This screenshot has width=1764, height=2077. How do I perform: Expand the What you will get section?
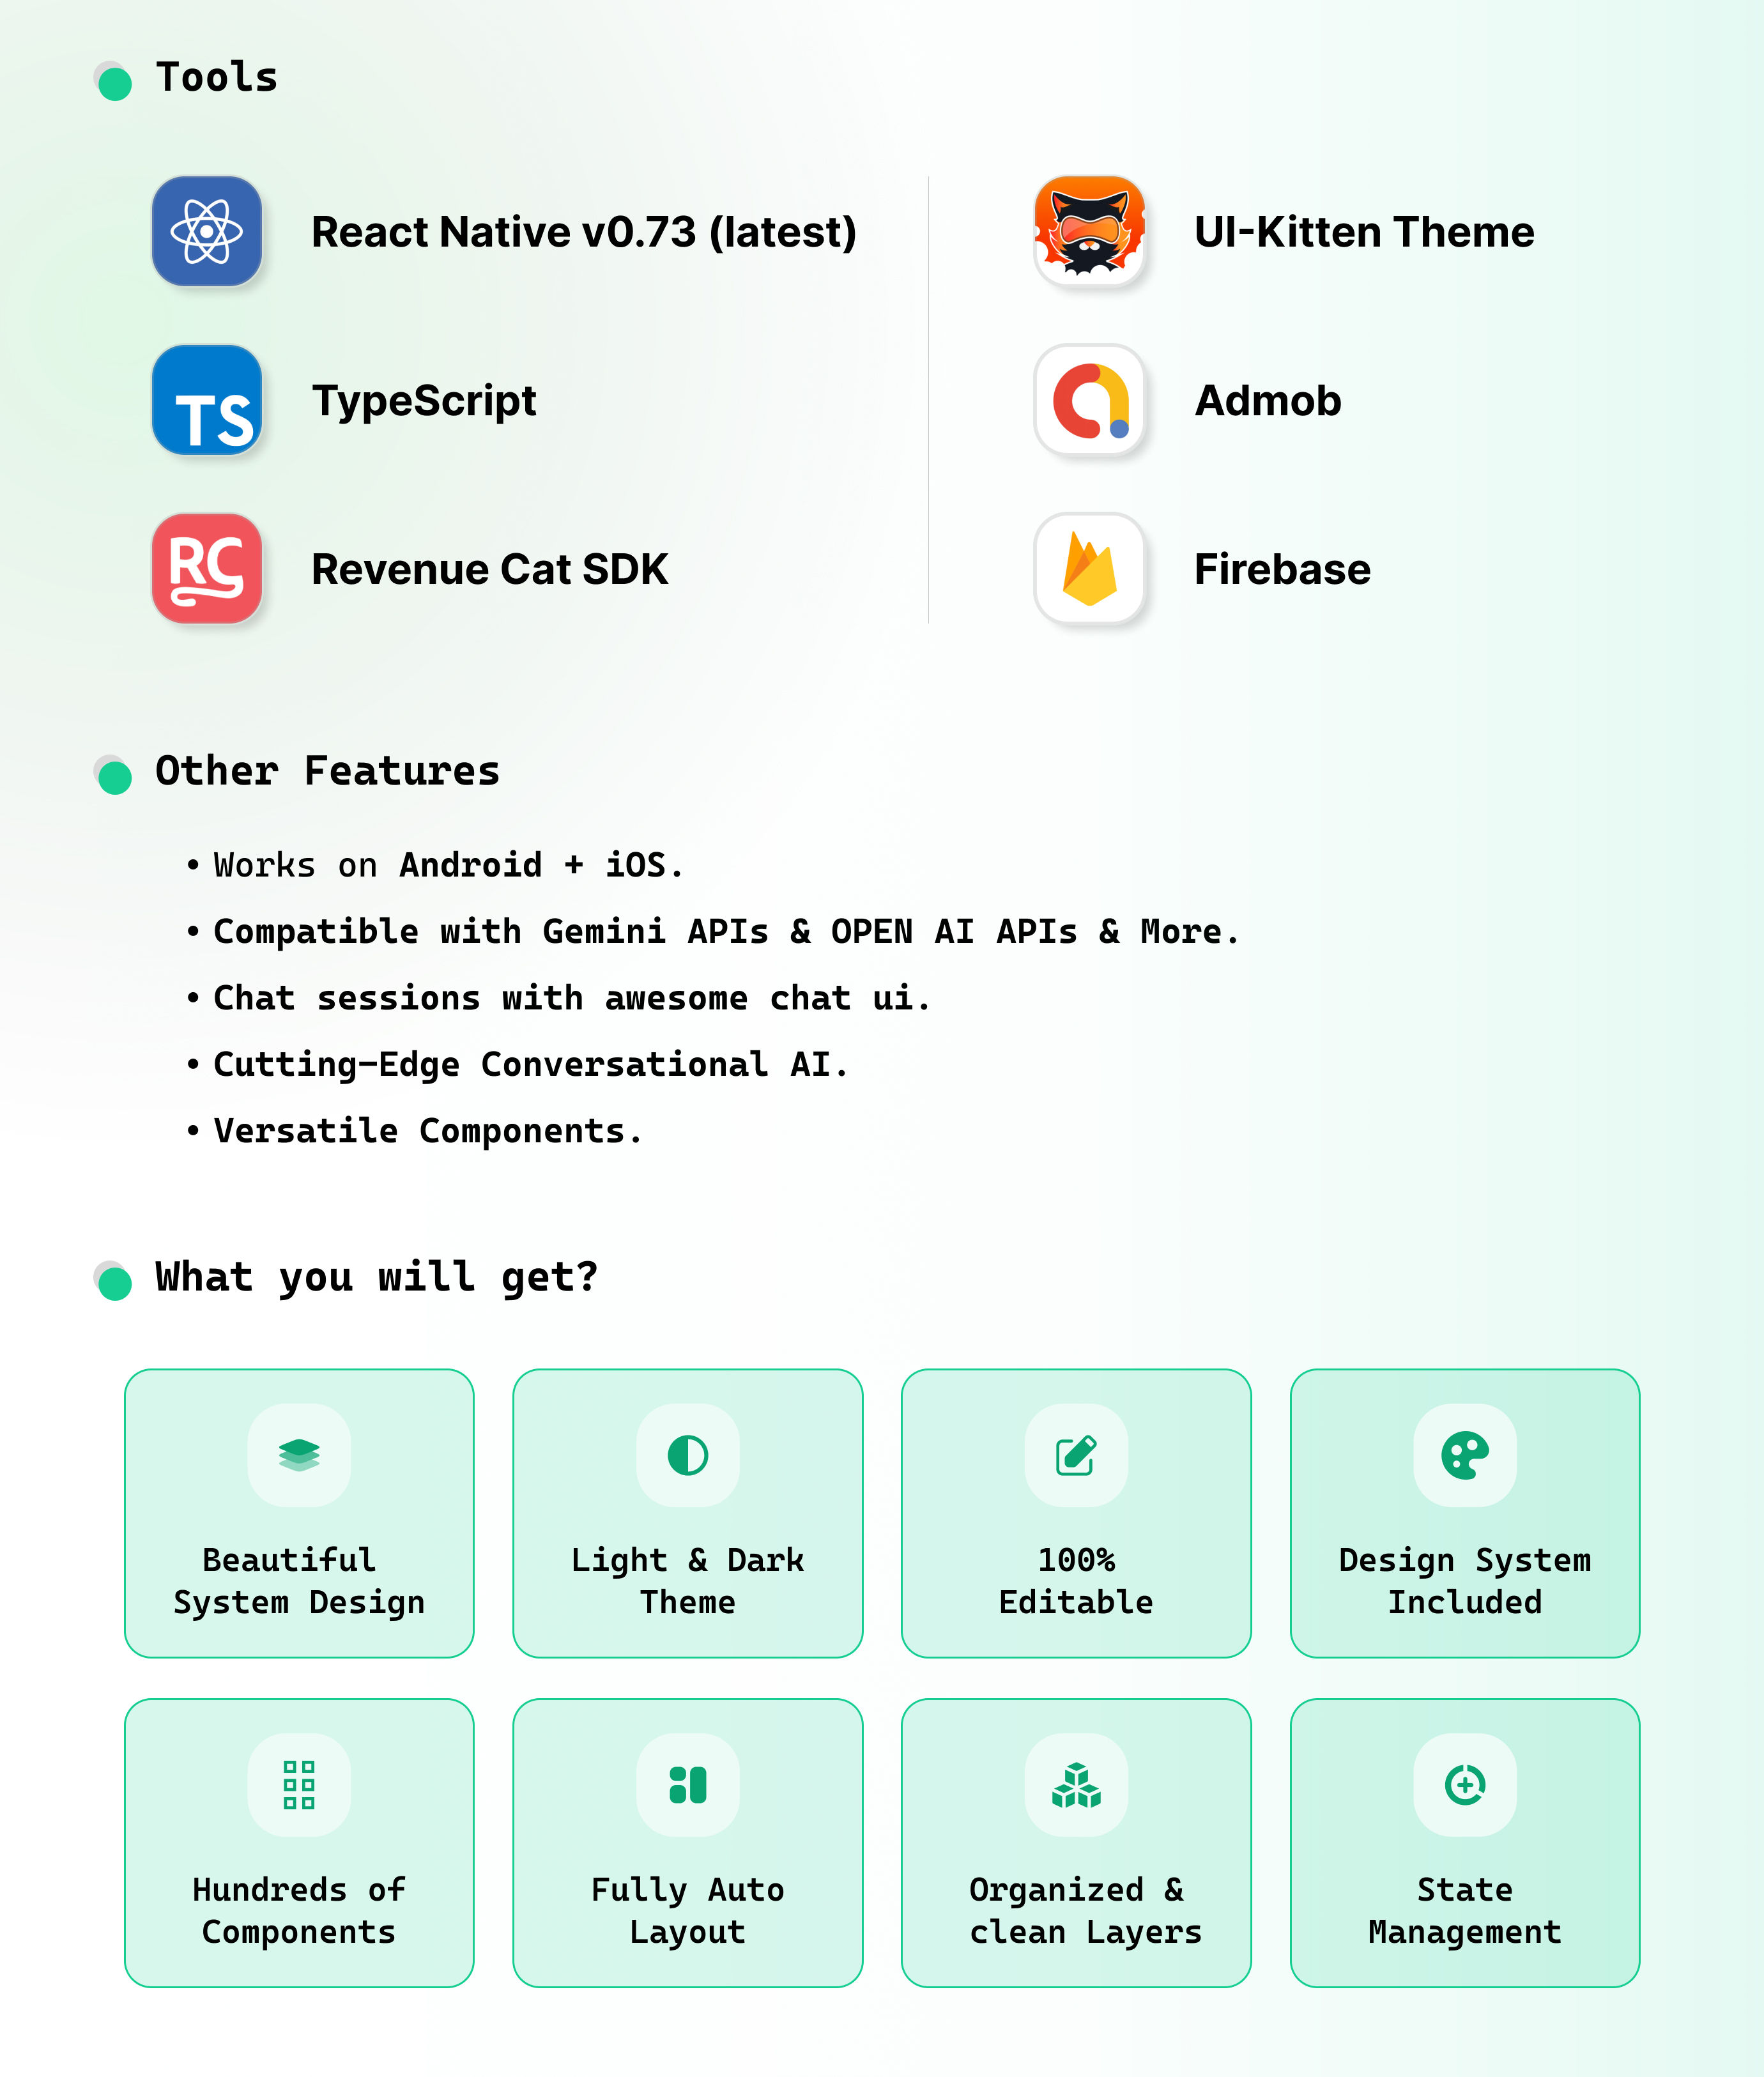111,1276
